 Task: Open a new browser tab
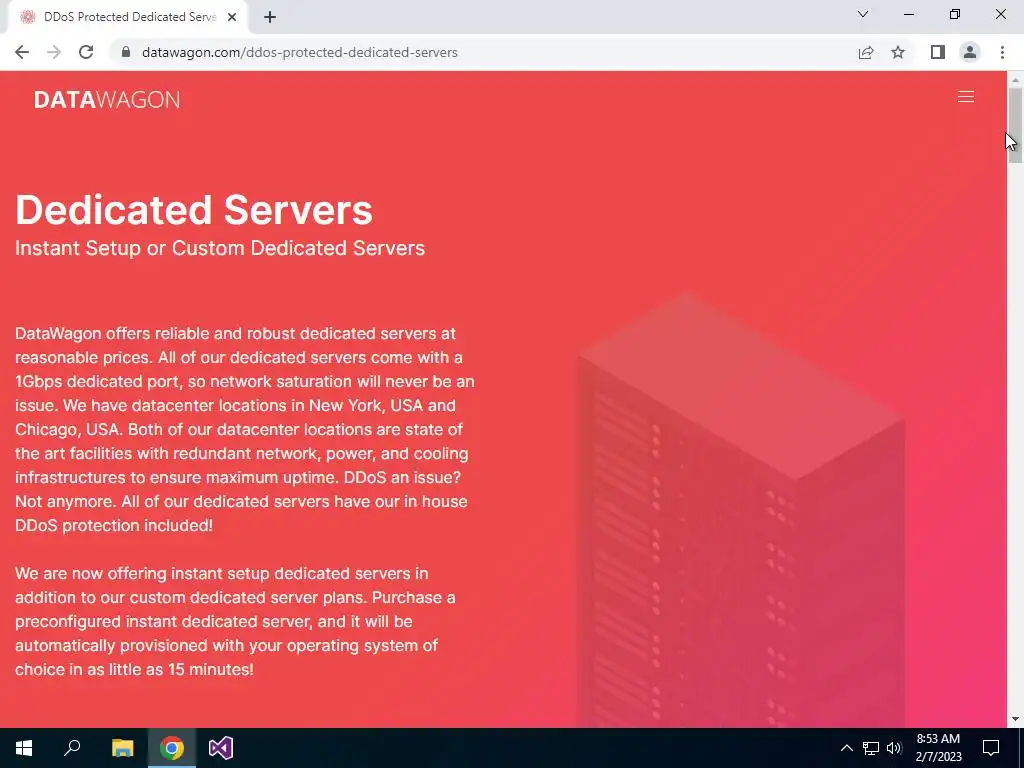(x=270, y=17)
